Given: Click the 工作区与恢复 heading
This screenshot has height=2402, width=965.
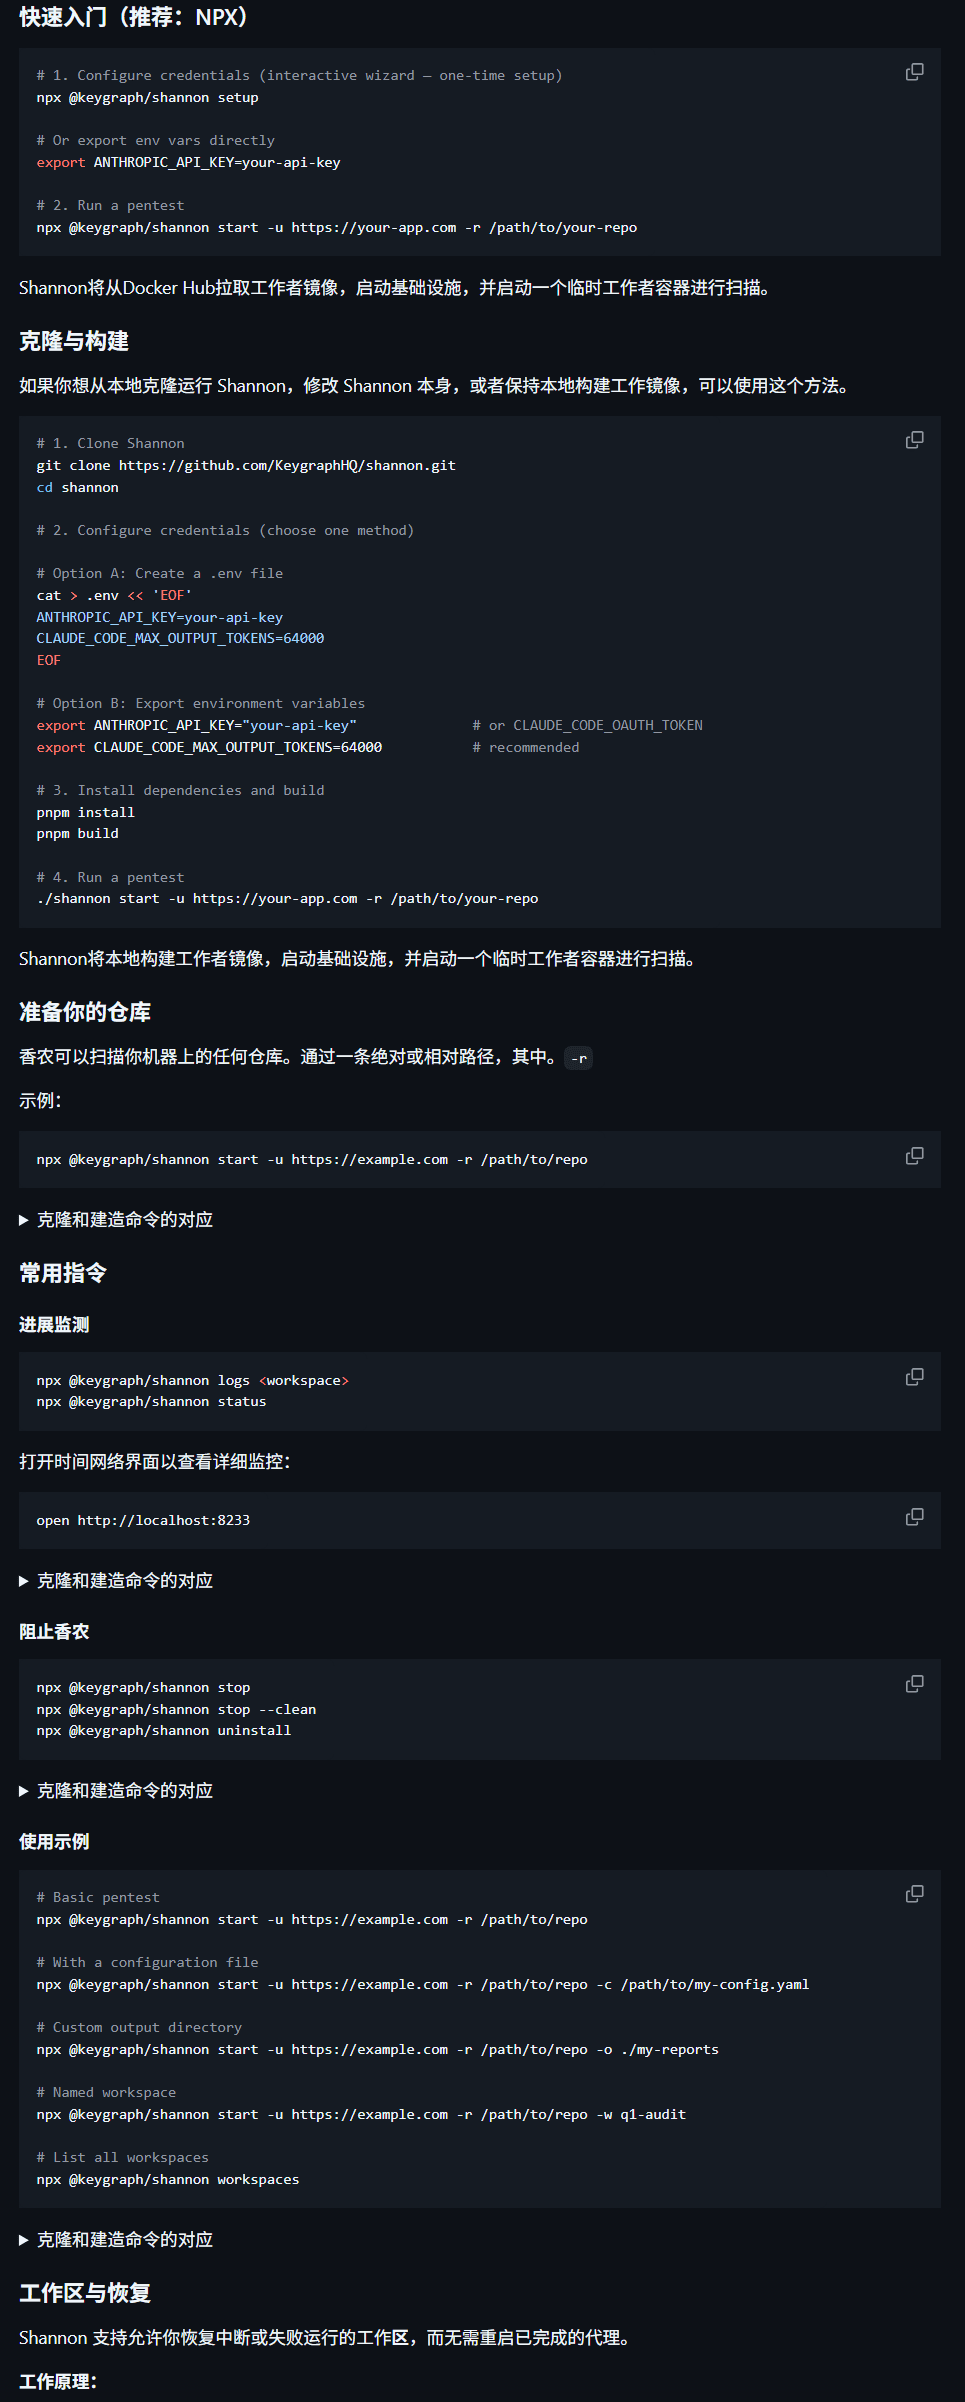Looking at the screenshot, I should coord(85,2293).
